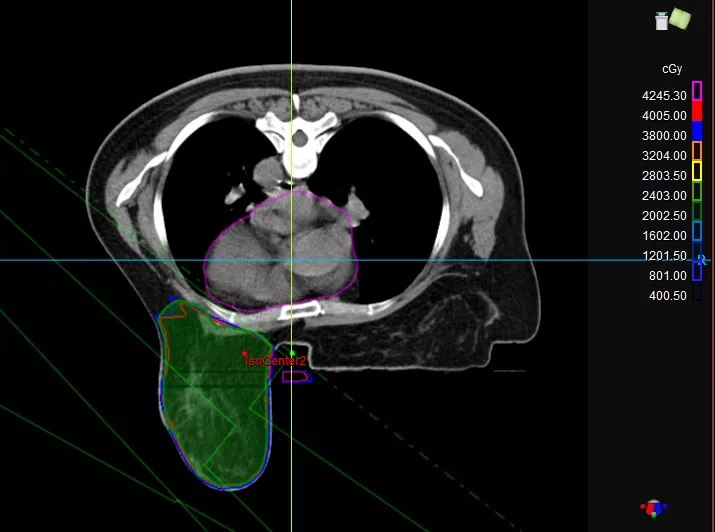Click the patient orientation figure icon
This screenshot has width=715, height=532.
656,508
